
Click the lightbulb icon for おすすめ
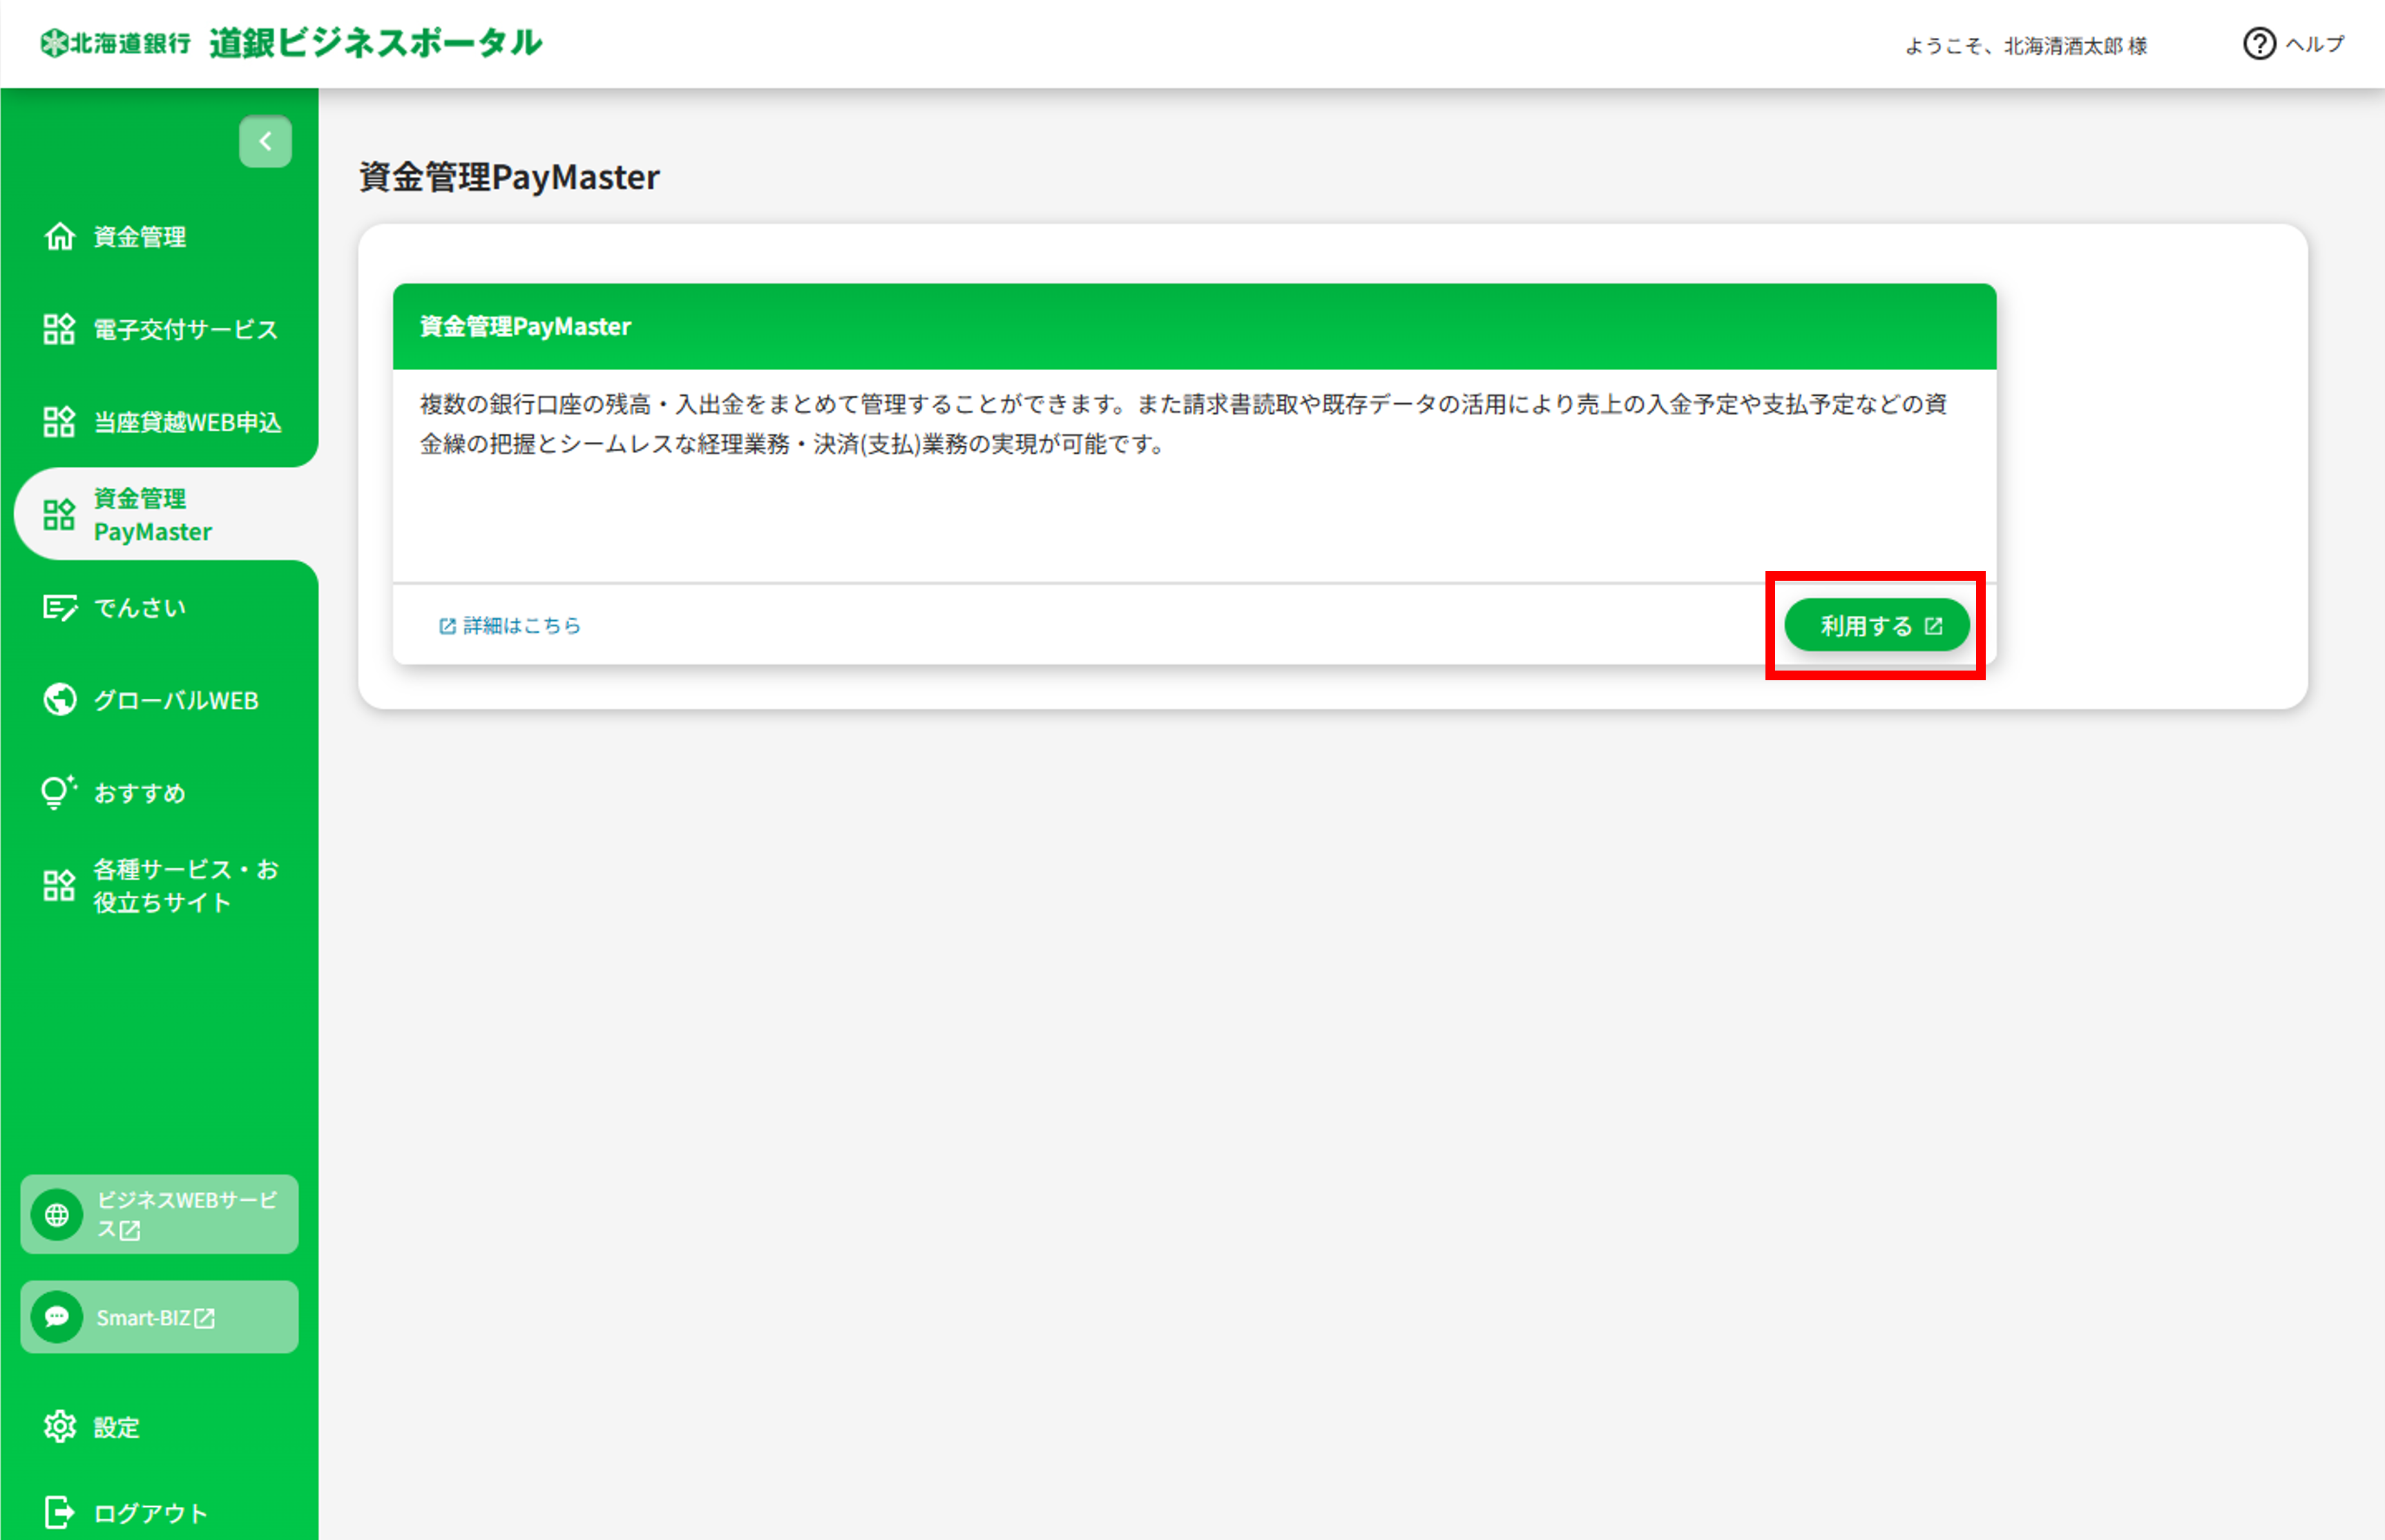point(60,793)
